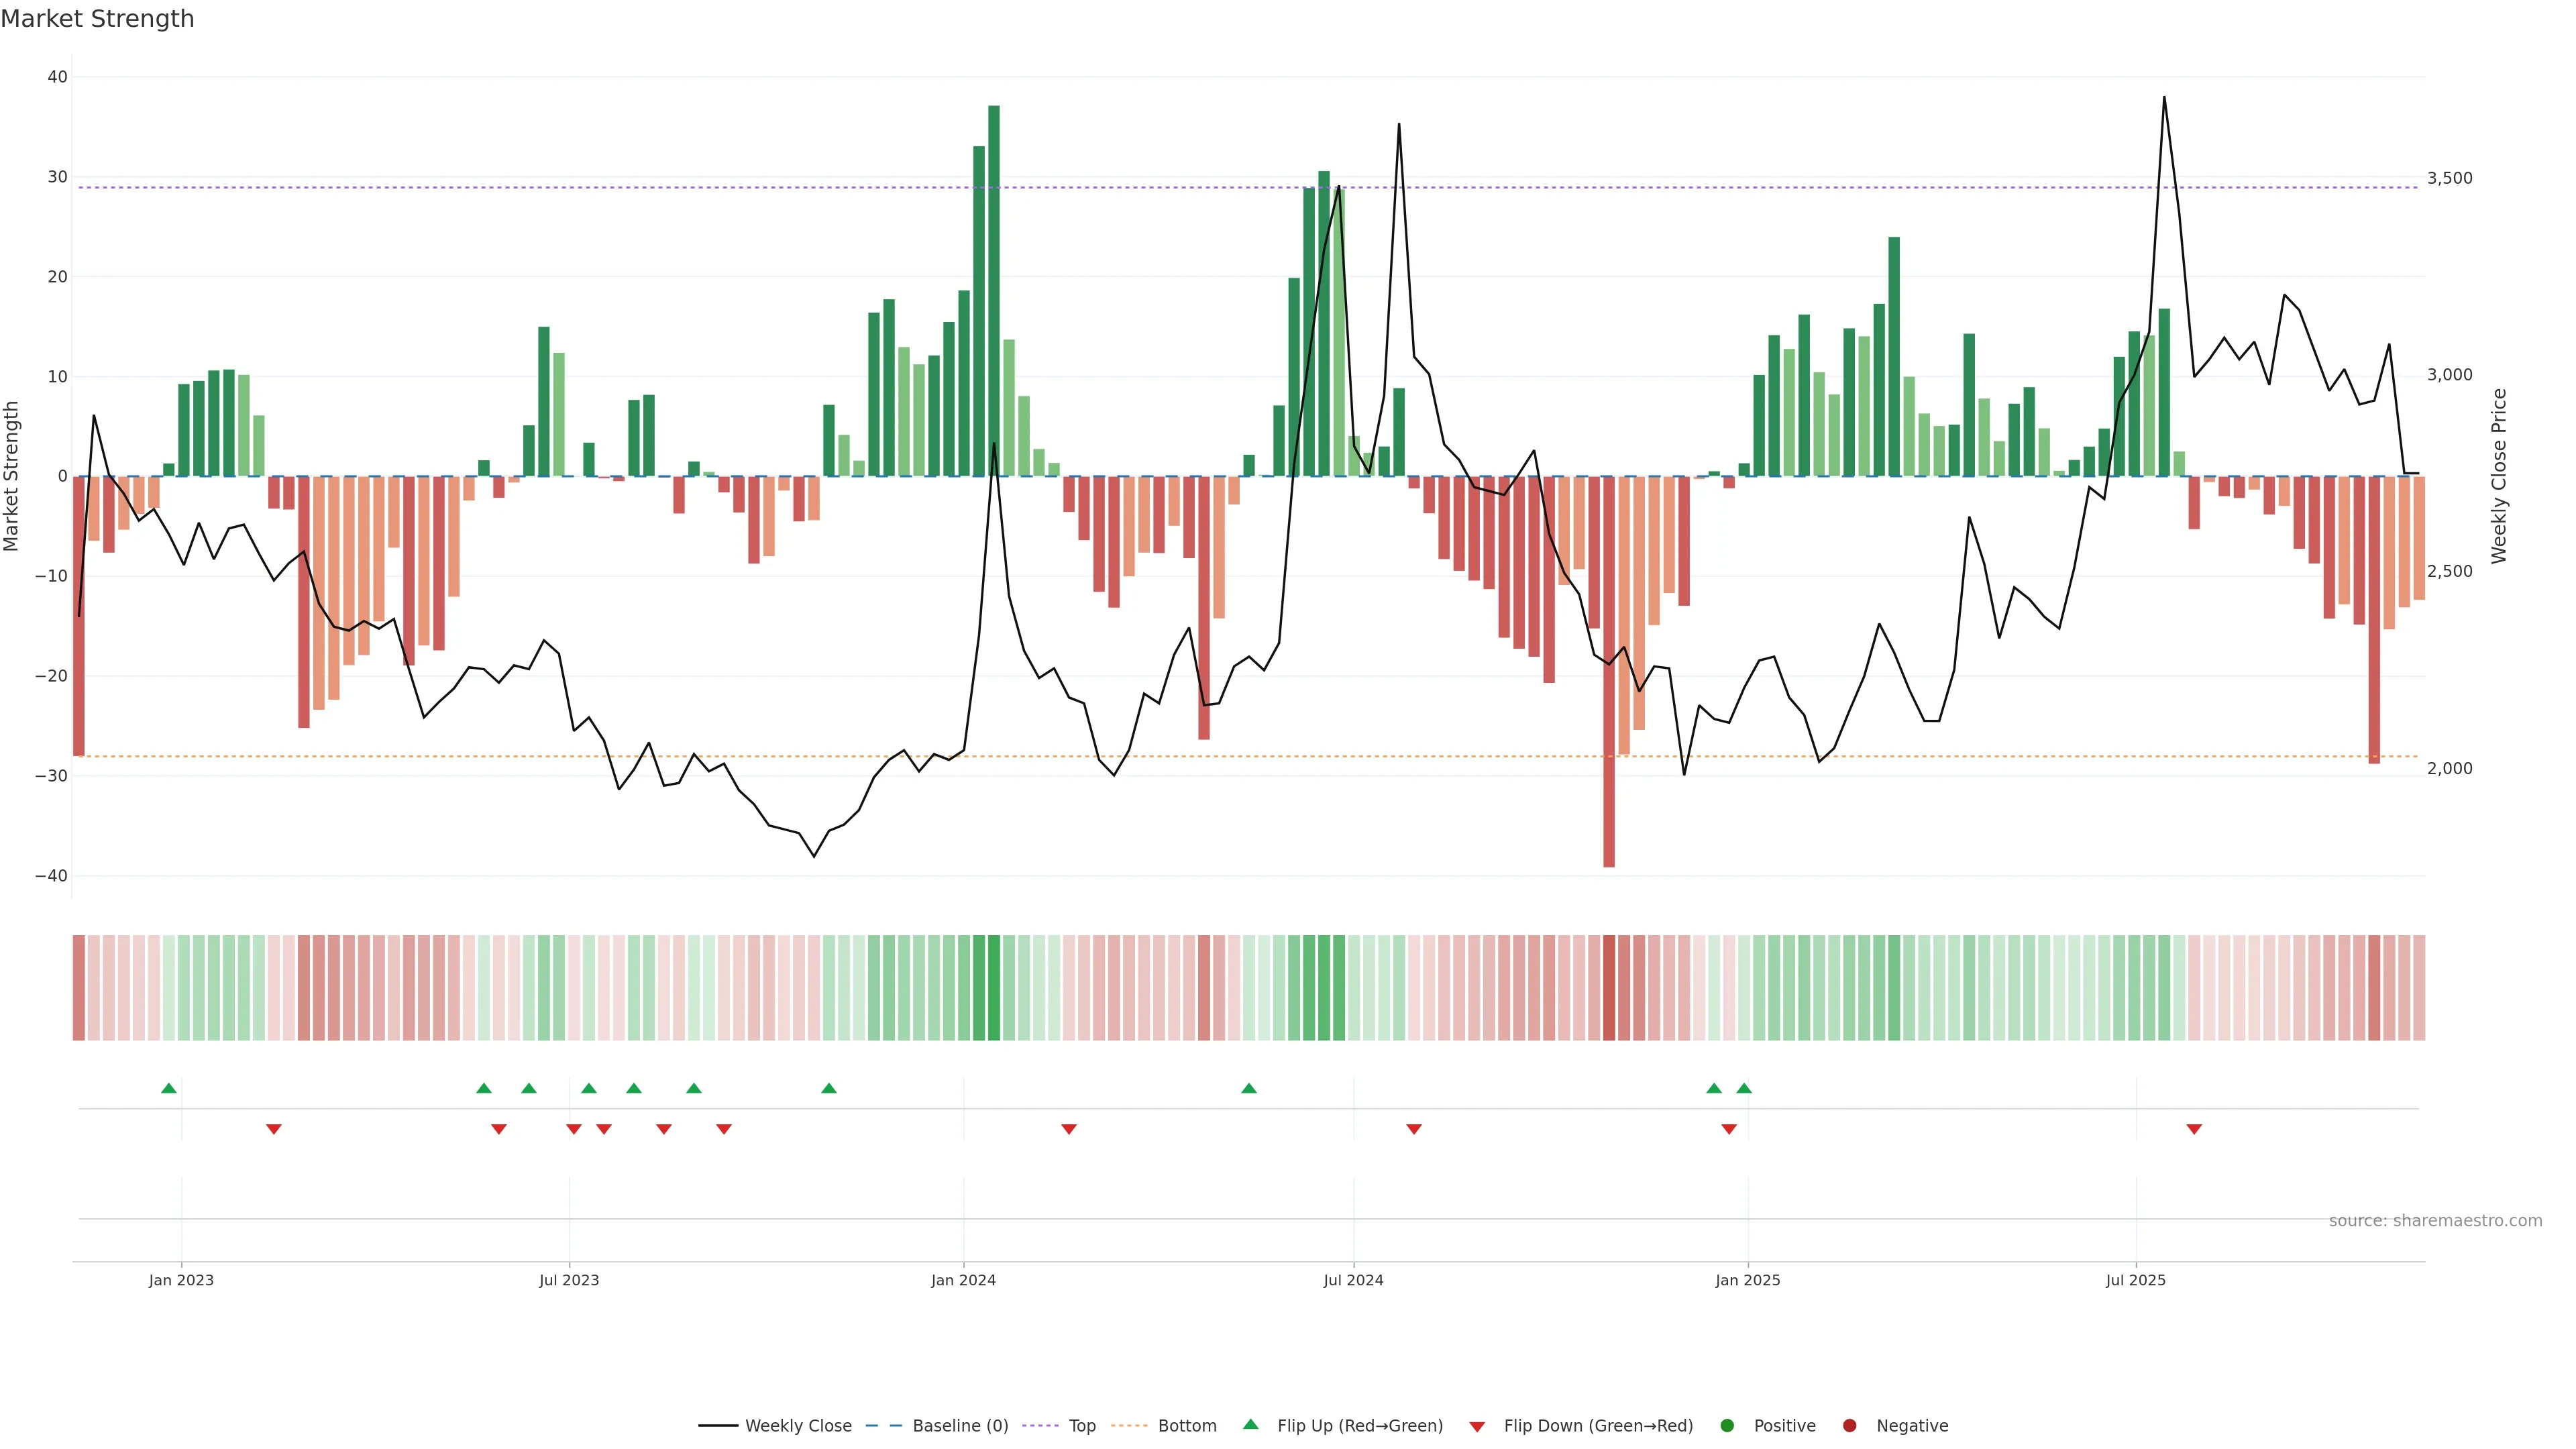The image size is (2576, 1449).
Task: Click the Market Strength chart title
Action: tap(97, 19)
